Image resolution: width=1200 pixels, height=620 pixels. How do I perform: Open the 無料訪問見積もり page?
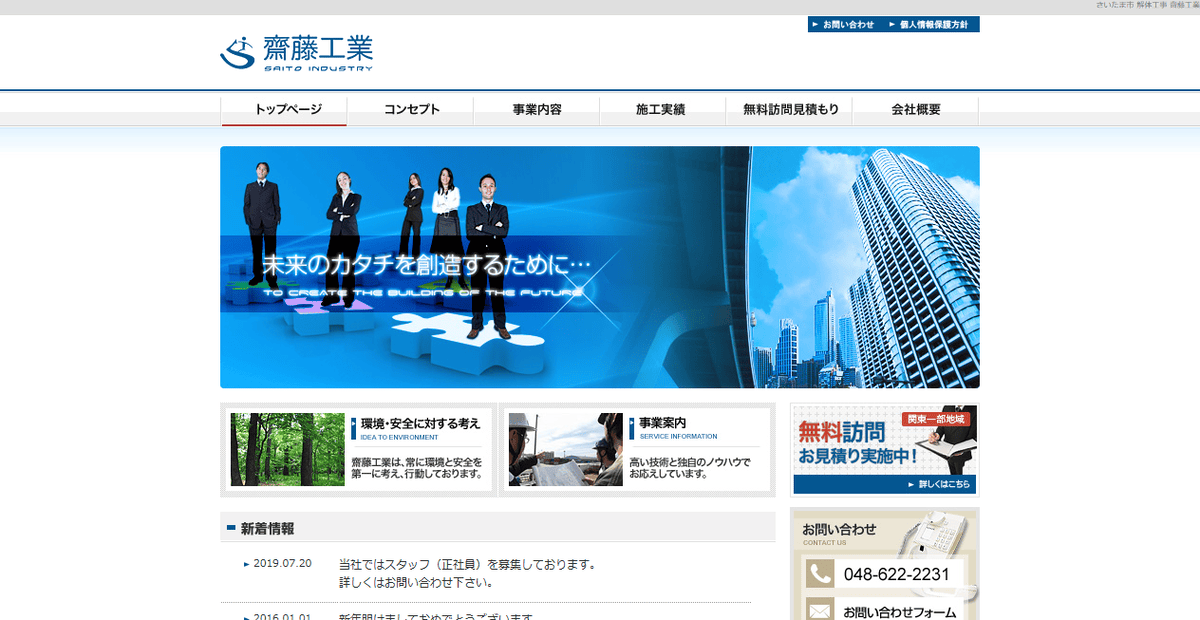pos(789,110)
